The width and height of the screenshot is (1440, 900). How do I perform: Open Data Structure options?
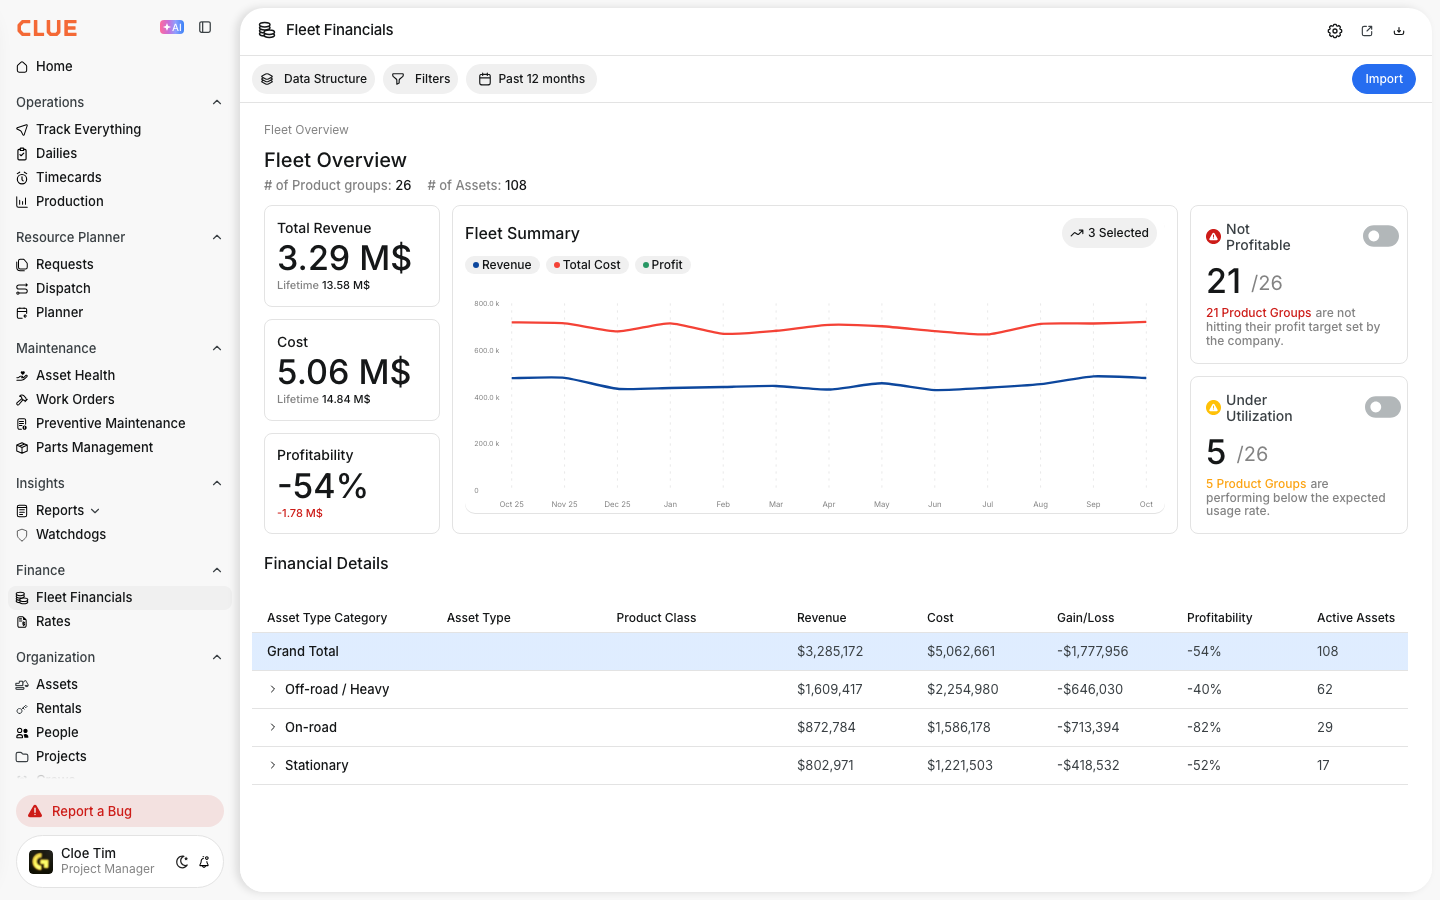(314, 79)
